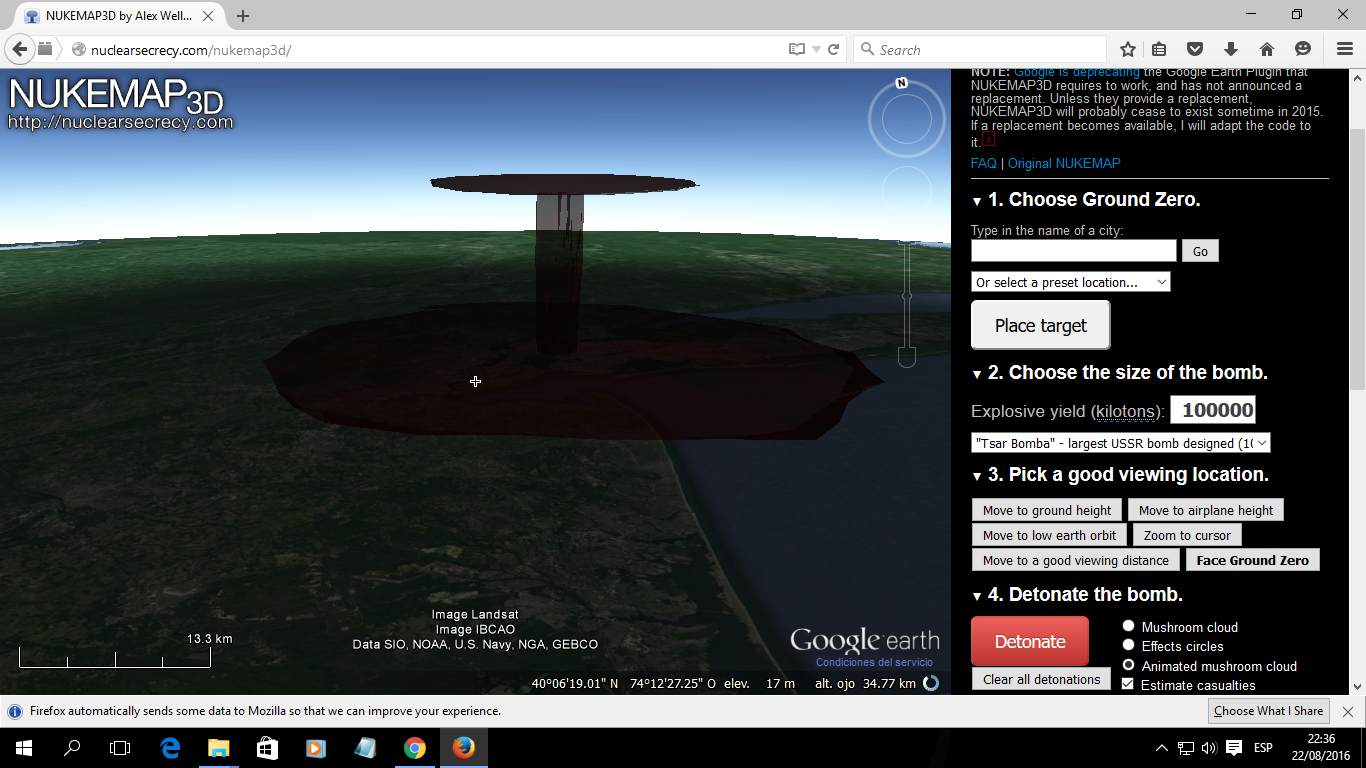Viewport: 1366px width, 768px height.
Task: Click the volume speaker tray icon
Action: 1209,747
